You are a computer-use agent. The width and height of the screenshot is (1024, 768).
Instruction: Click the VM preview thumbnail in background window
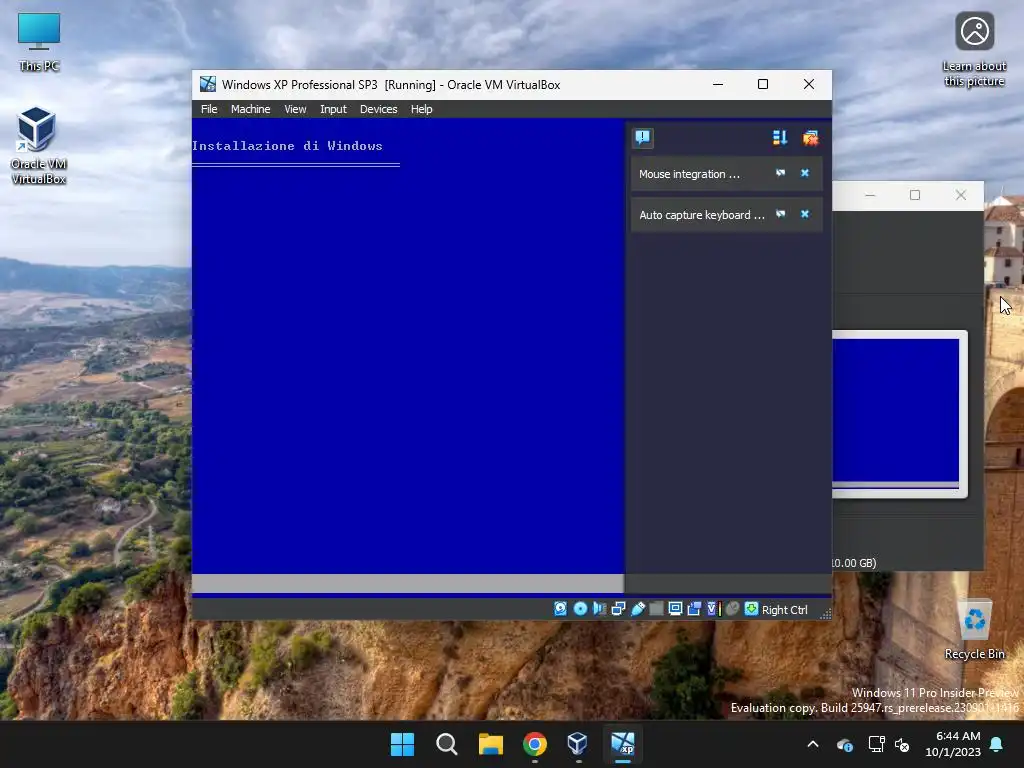898,414
